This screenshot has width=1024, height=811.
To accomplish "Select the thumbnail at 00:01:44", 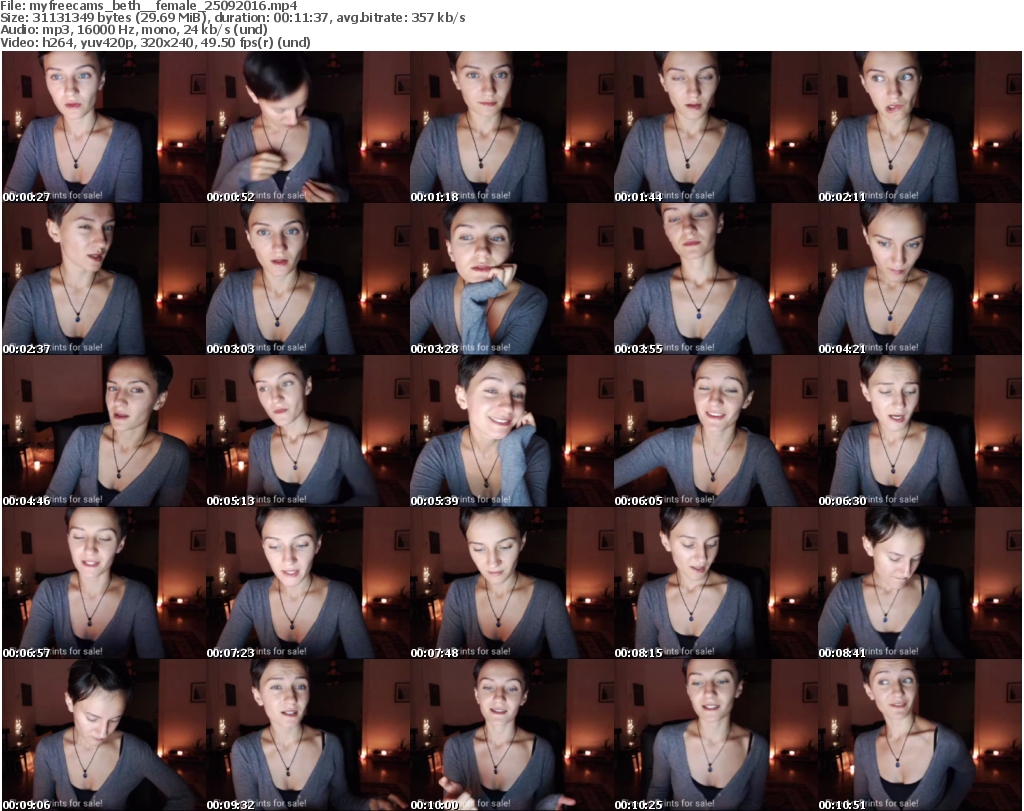I will (x=716, y=127).
